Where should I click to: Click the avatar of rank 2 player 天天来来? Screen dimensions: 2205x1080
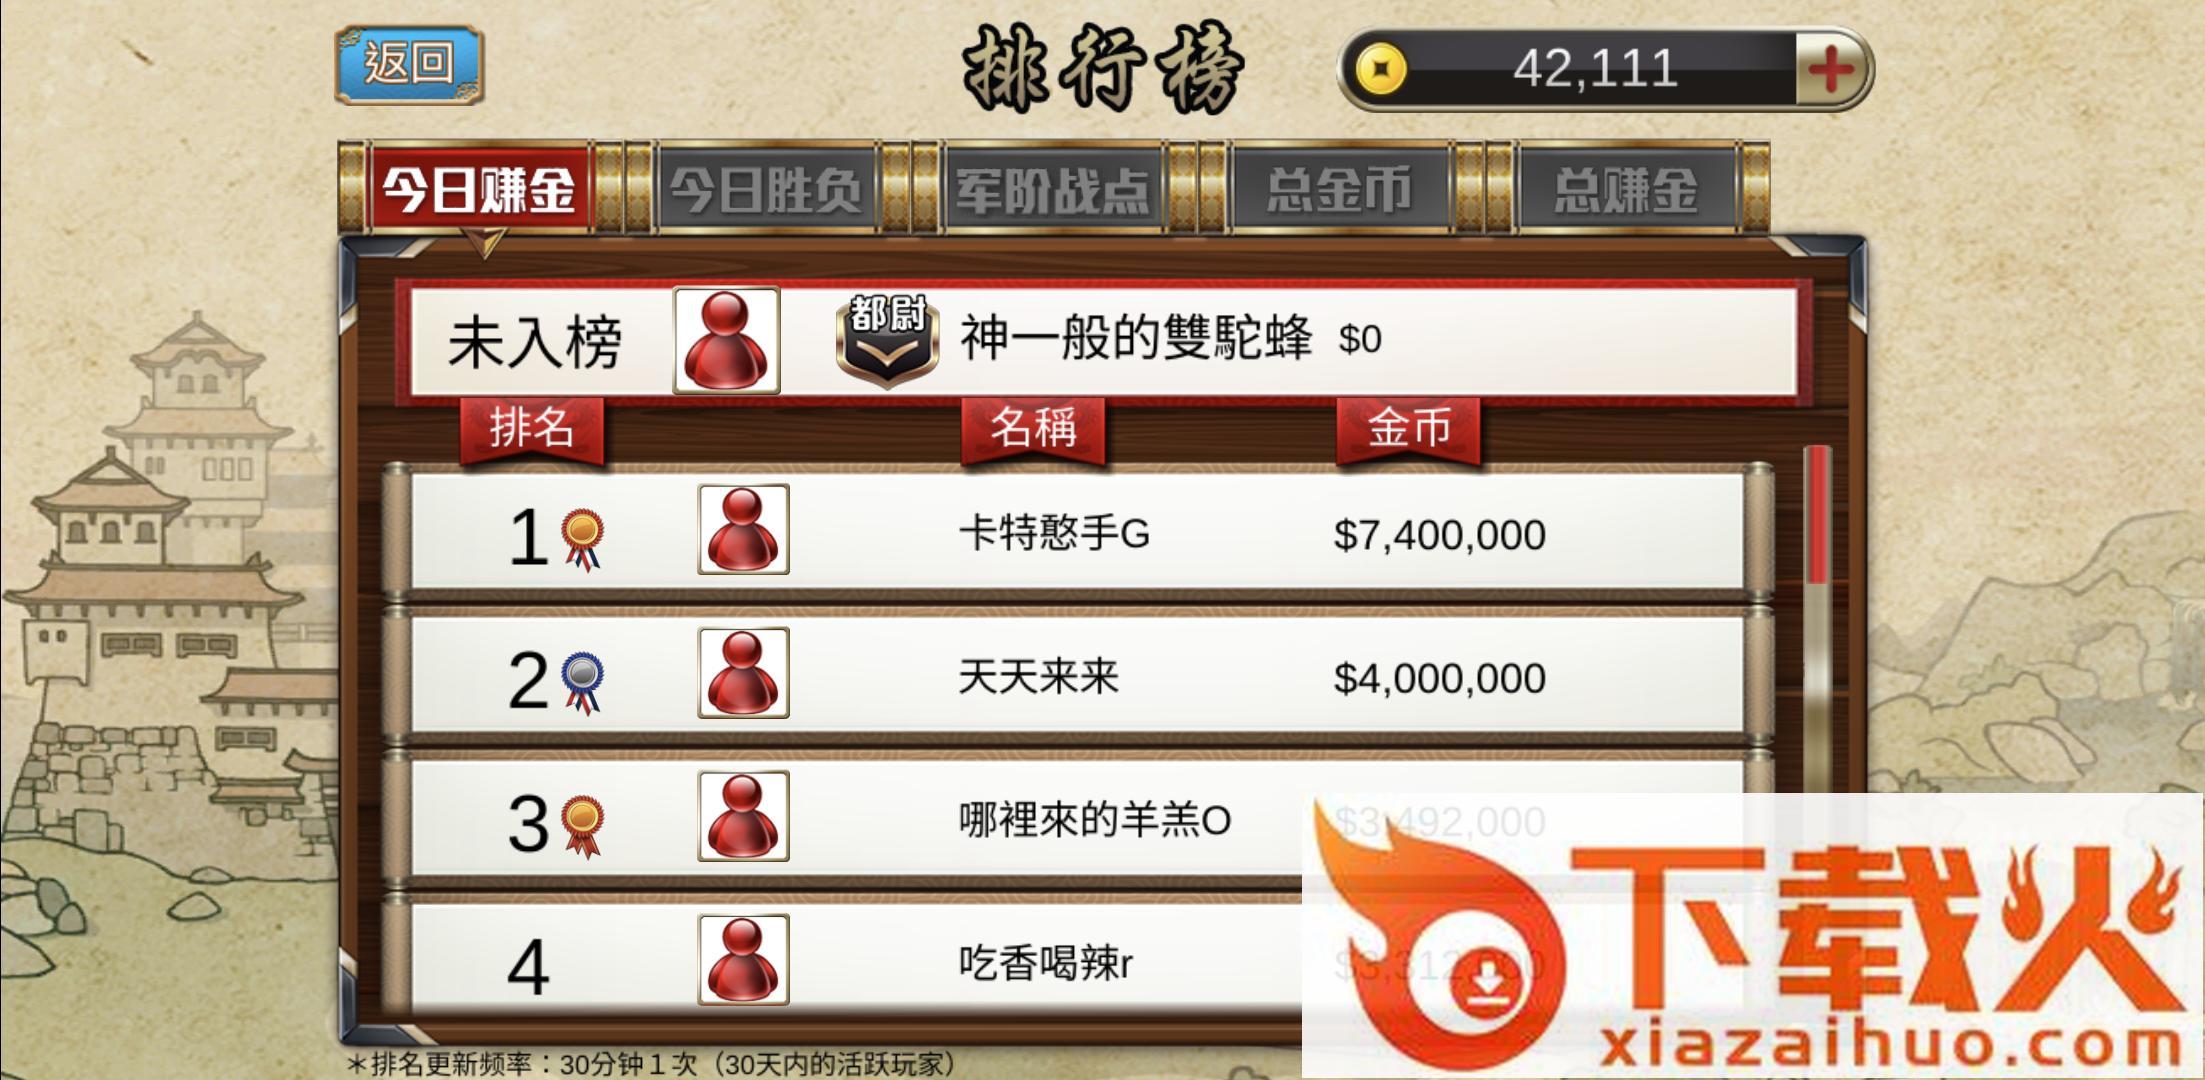pos(743,673)
